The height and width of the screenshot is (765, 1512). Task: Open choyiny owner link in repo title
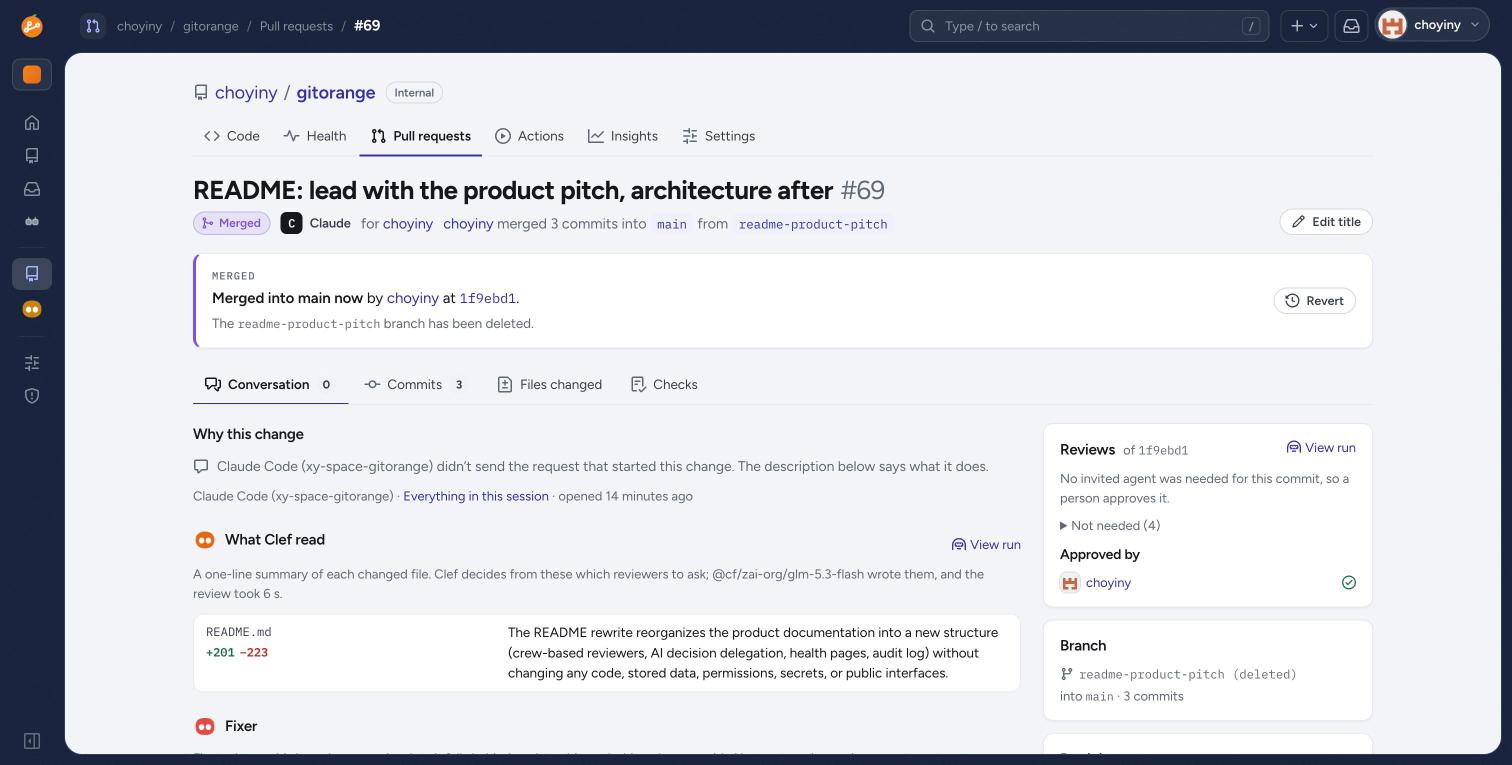tap(246, 93)
